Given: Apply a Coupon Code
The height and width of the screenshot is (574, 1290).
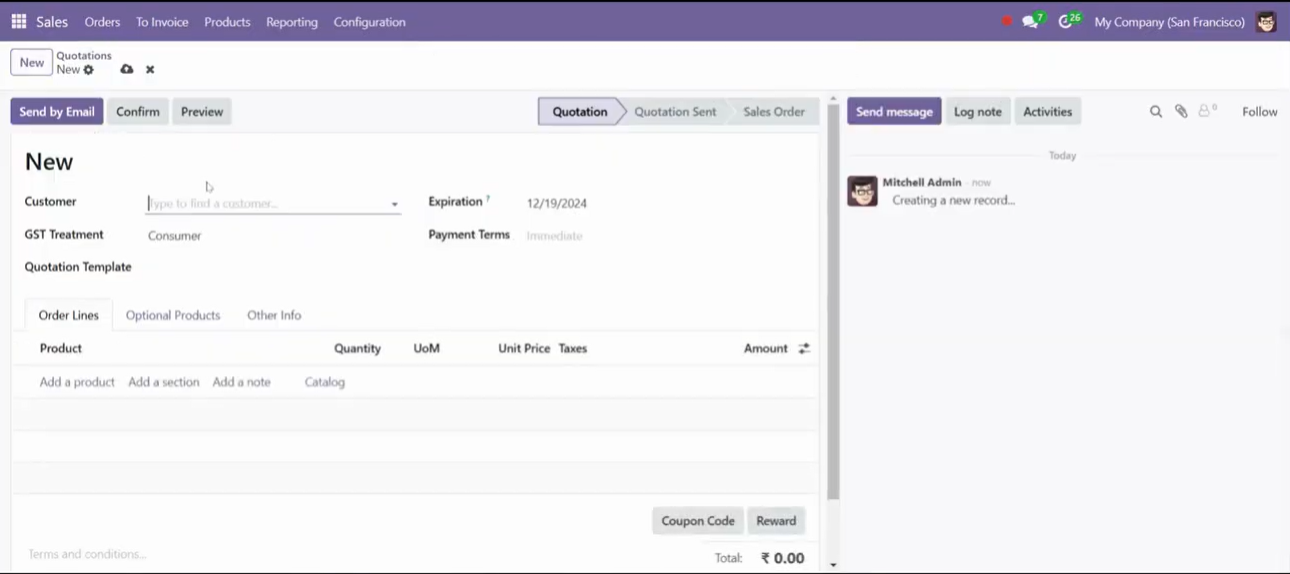Looking at the screenshot, I should click(x=698, y=521).
